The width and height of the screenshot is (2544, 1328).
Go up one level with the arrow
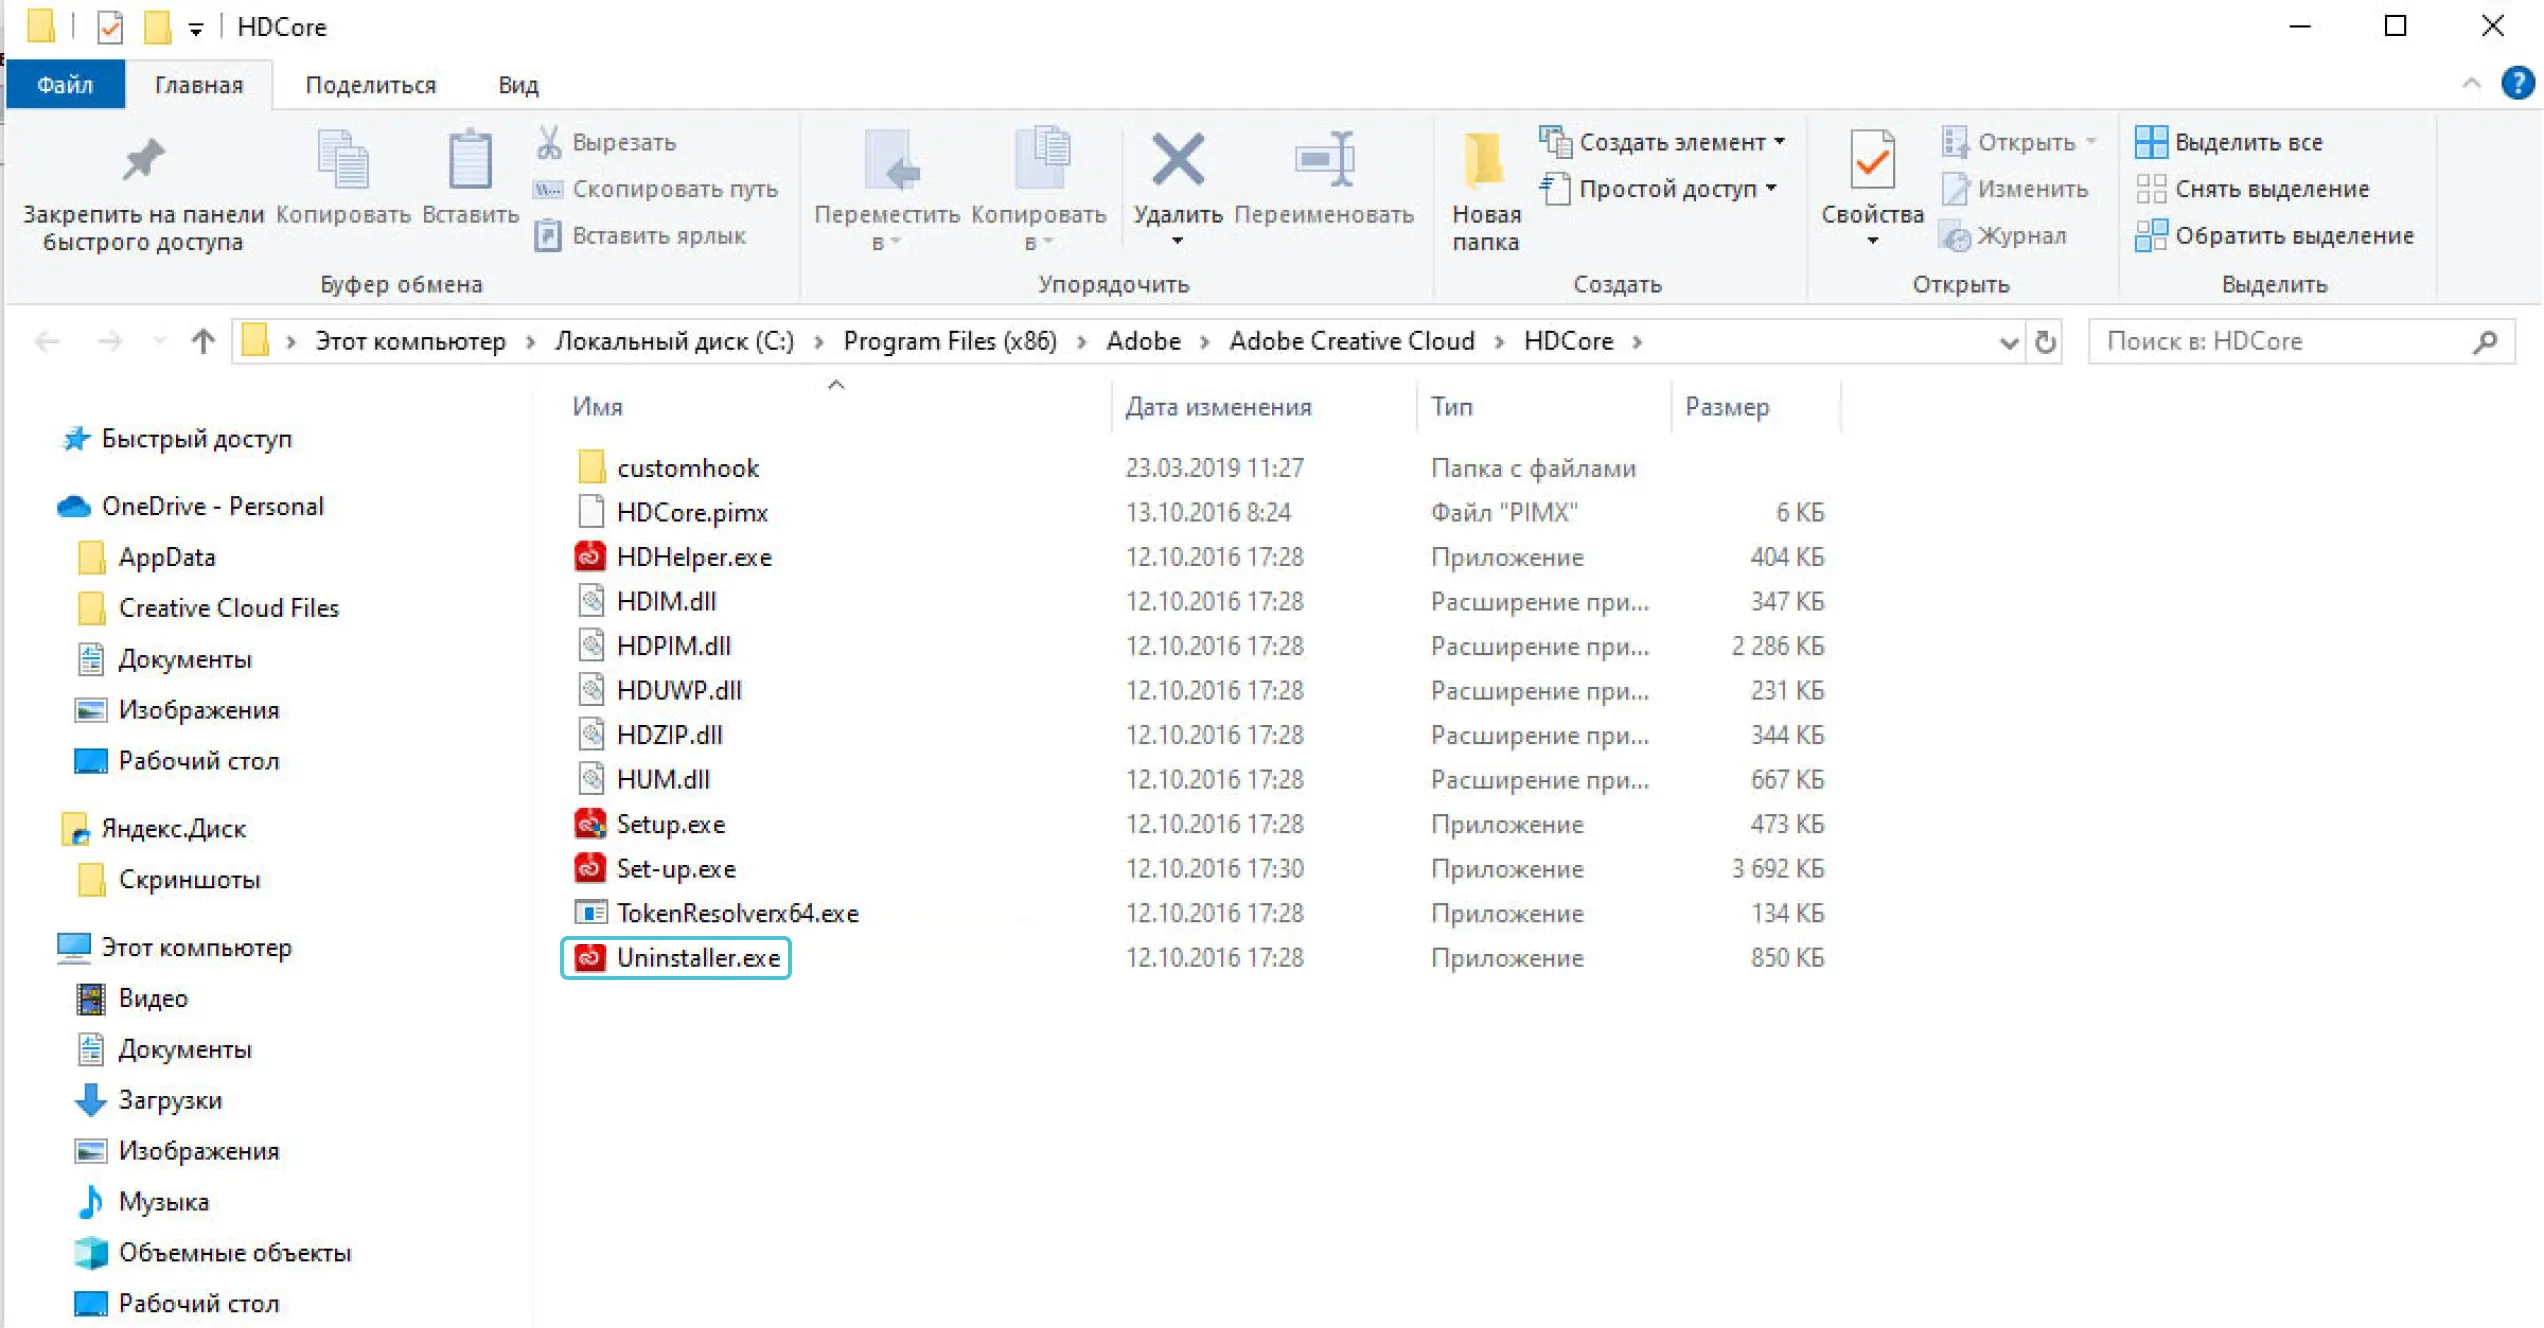(203, 342)
